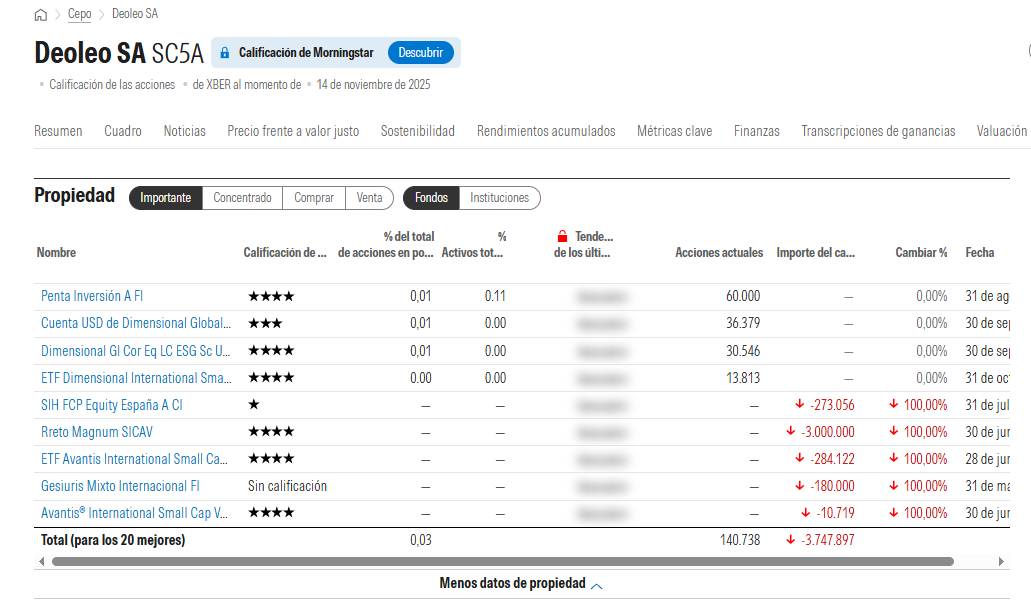Click the Sin calificación rating cell

coord(287,485)
